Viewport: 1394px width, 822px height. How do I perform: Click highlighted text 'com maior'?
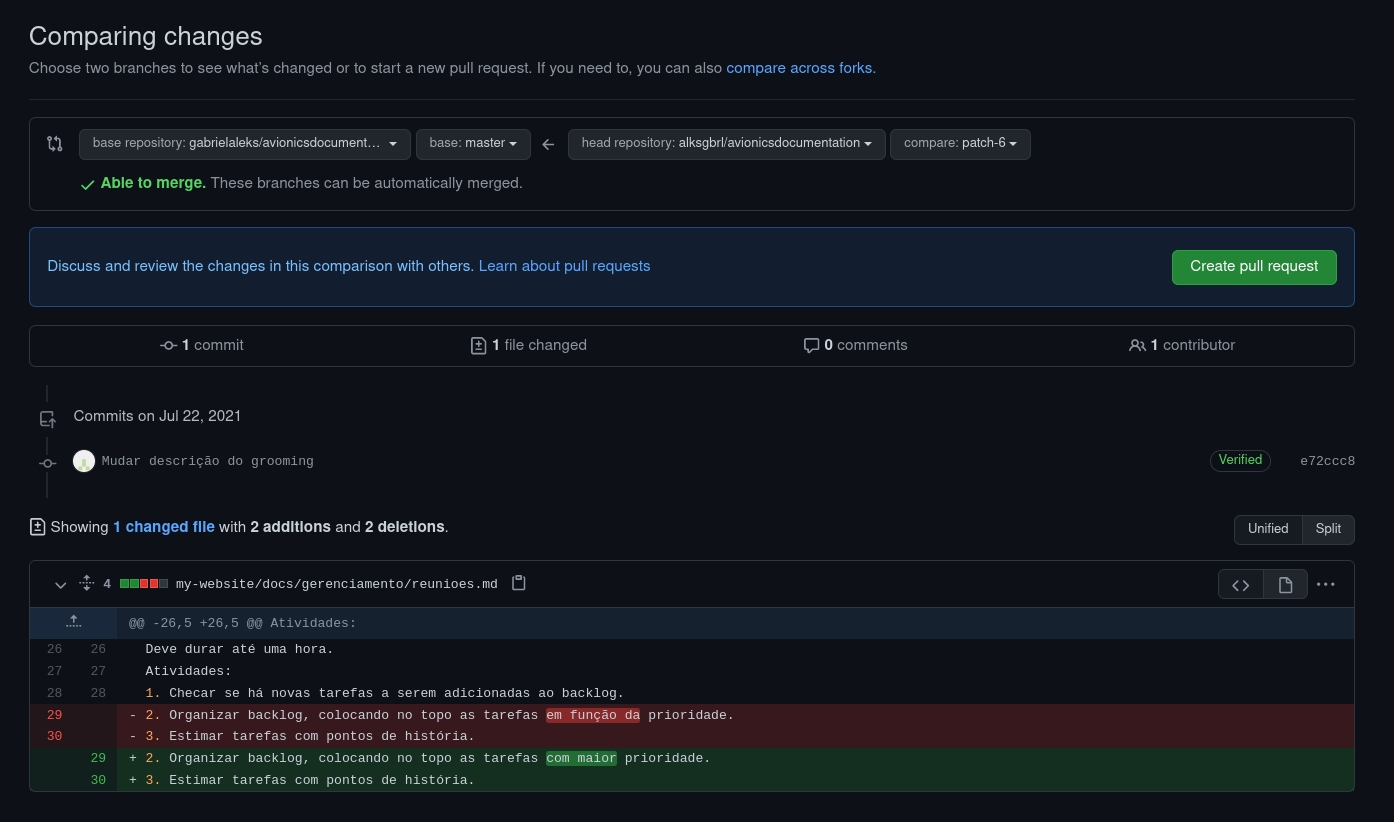click(x=581, y=758)
